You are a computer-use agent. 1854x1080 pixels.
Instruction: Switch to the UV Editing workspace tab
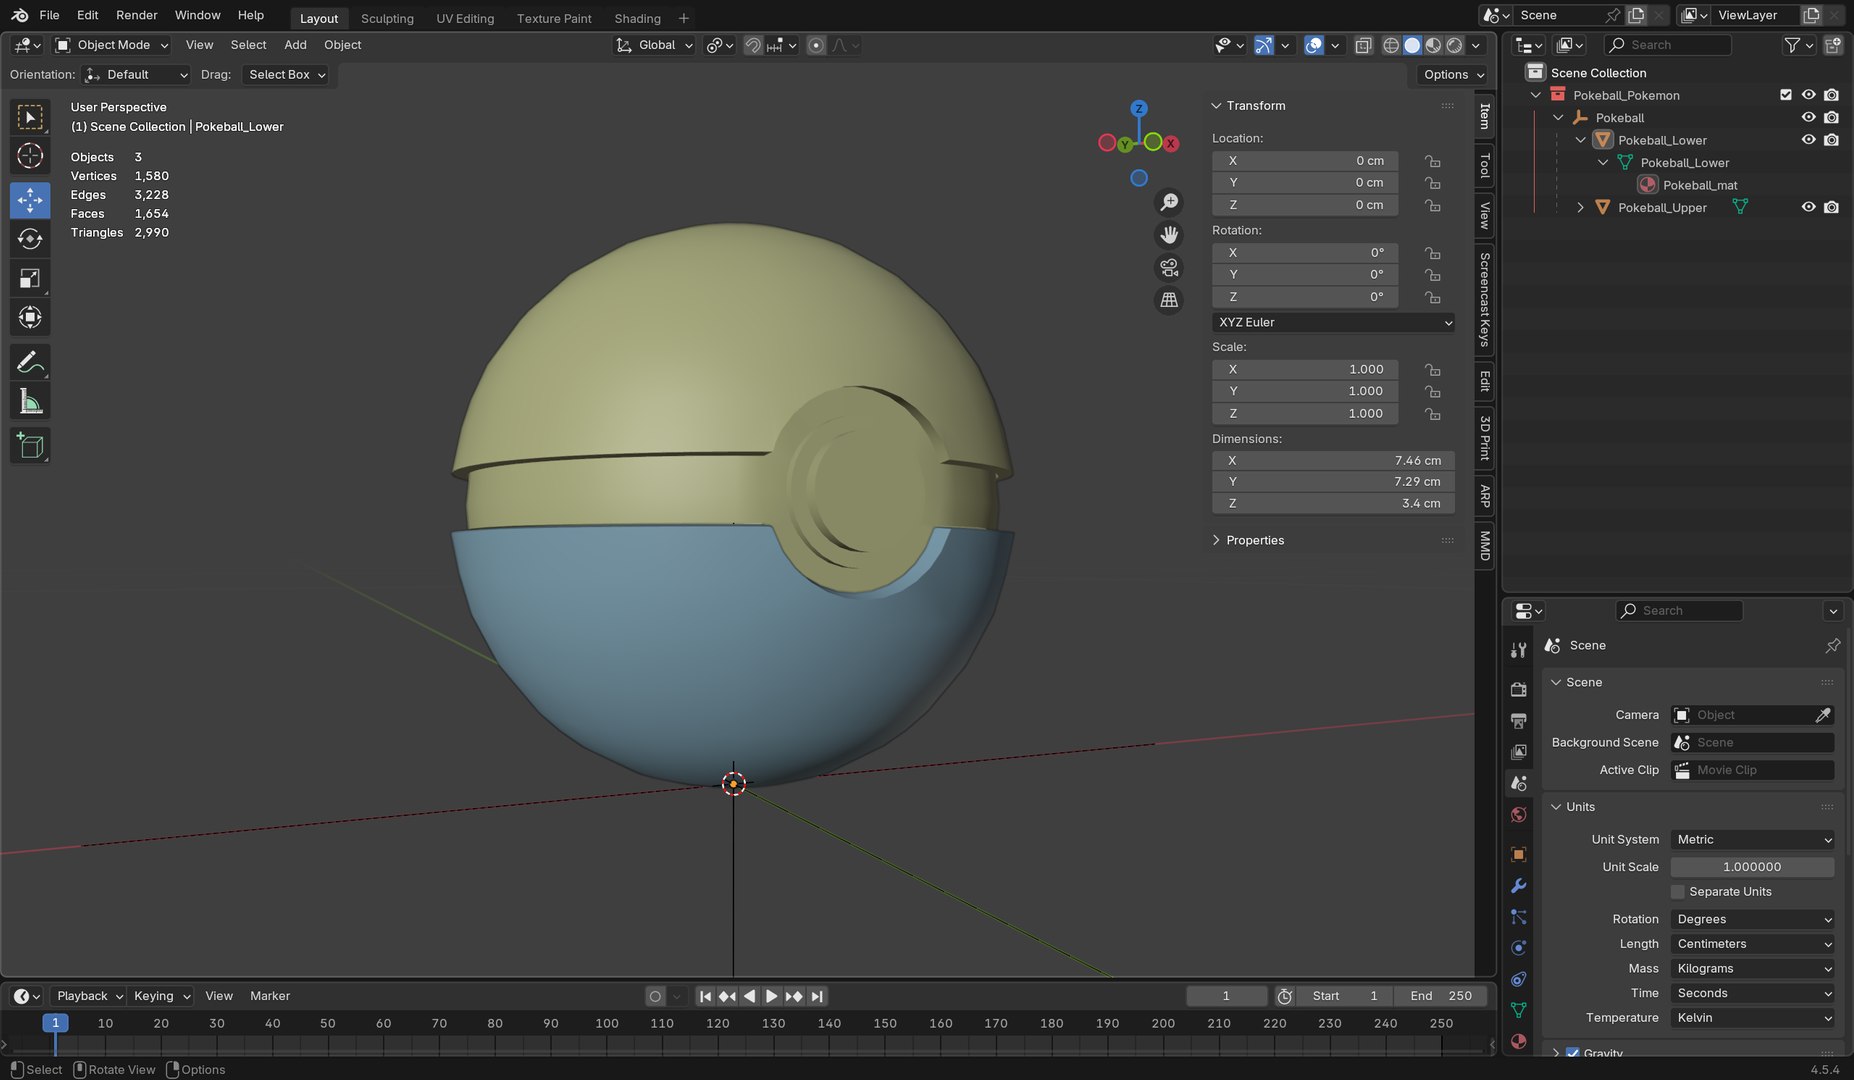coord(465,18)
